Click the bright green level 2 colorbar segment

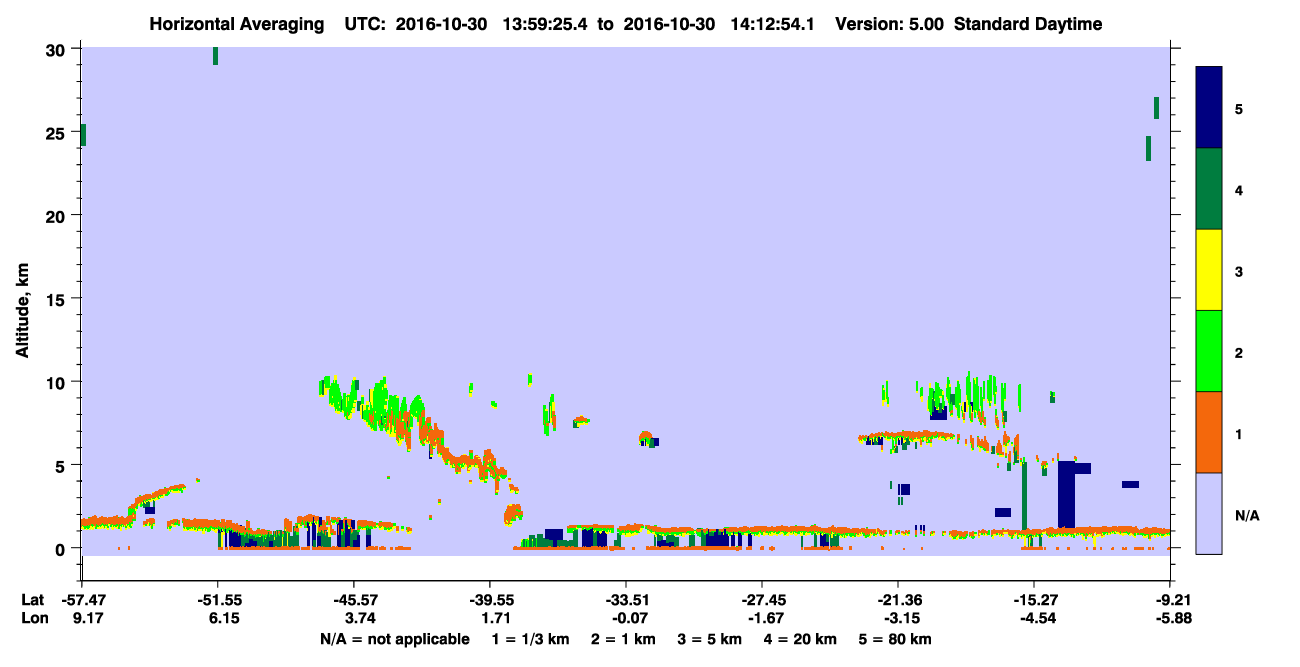click(x=1209, y=351)
